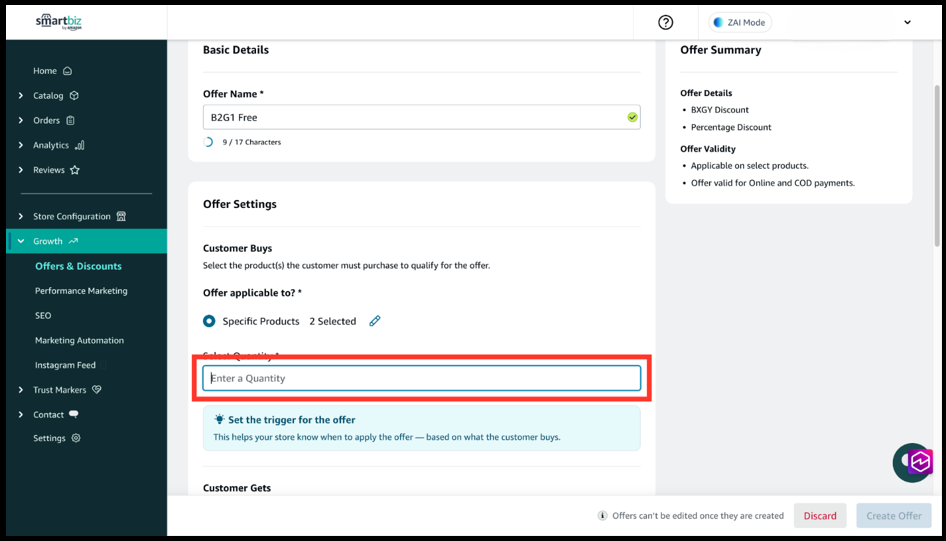
Task: Click the Home icon in sidebar
Action: click(68, 71)
